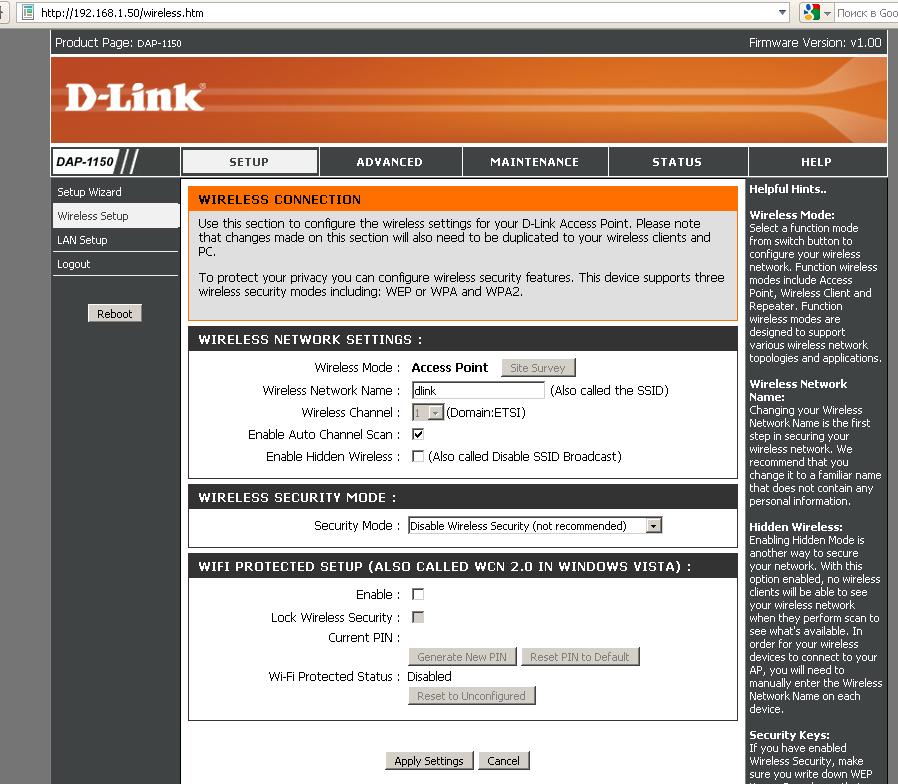Toggle the Lock Wireless Security checkbox
Viewport: 898px width, 784px height.
click(x=418, y=617)
